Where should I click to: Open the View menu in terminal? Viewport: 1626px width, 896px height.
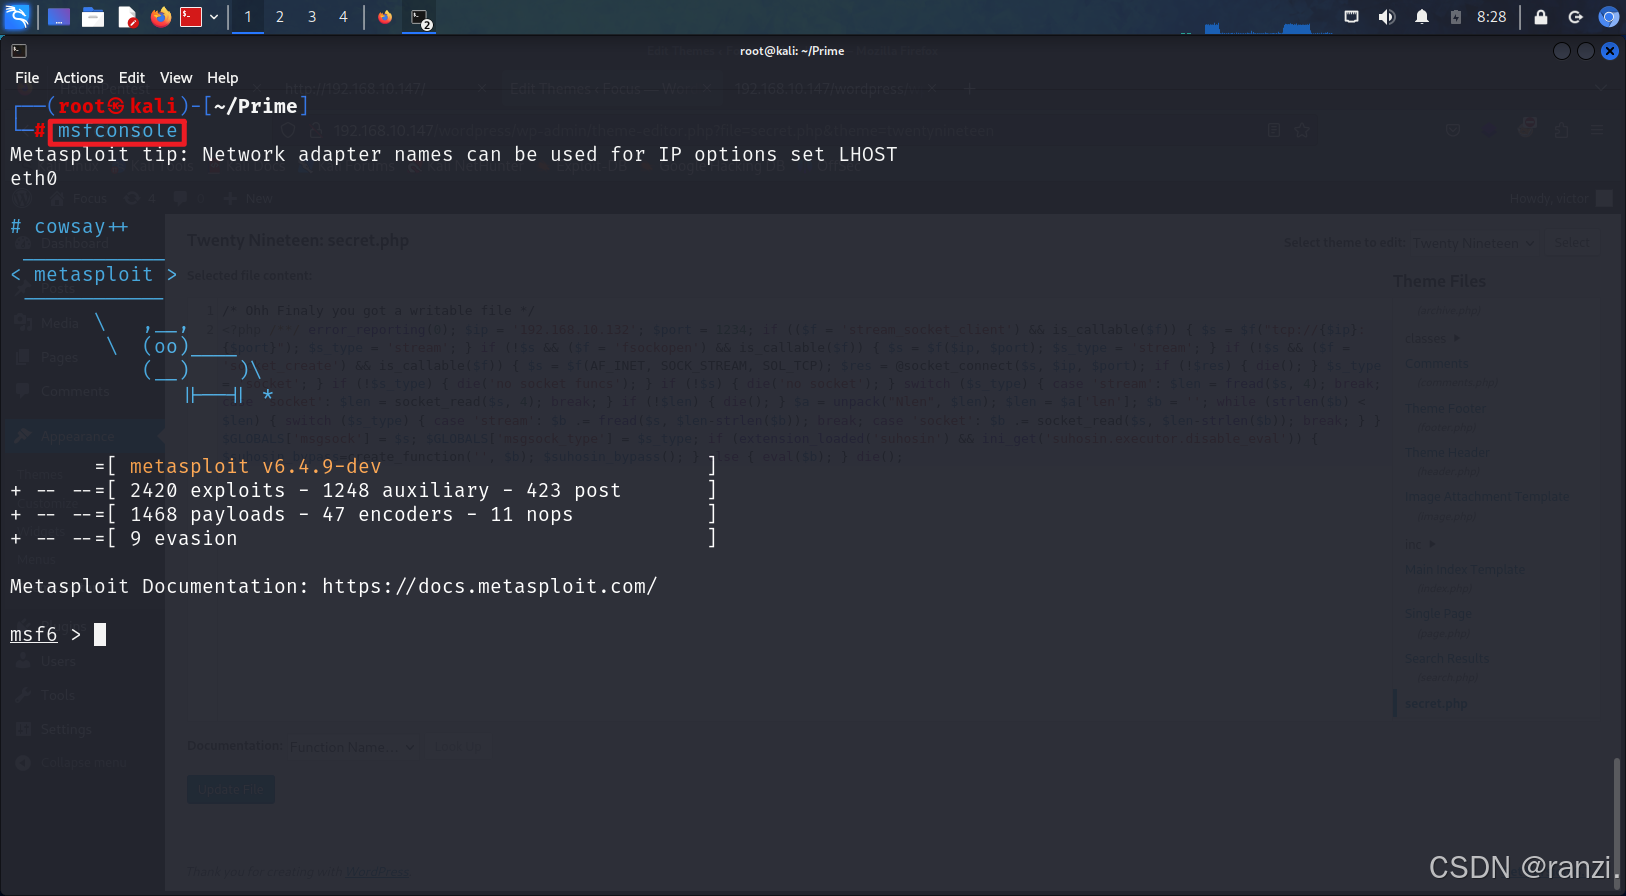point(176,78)
